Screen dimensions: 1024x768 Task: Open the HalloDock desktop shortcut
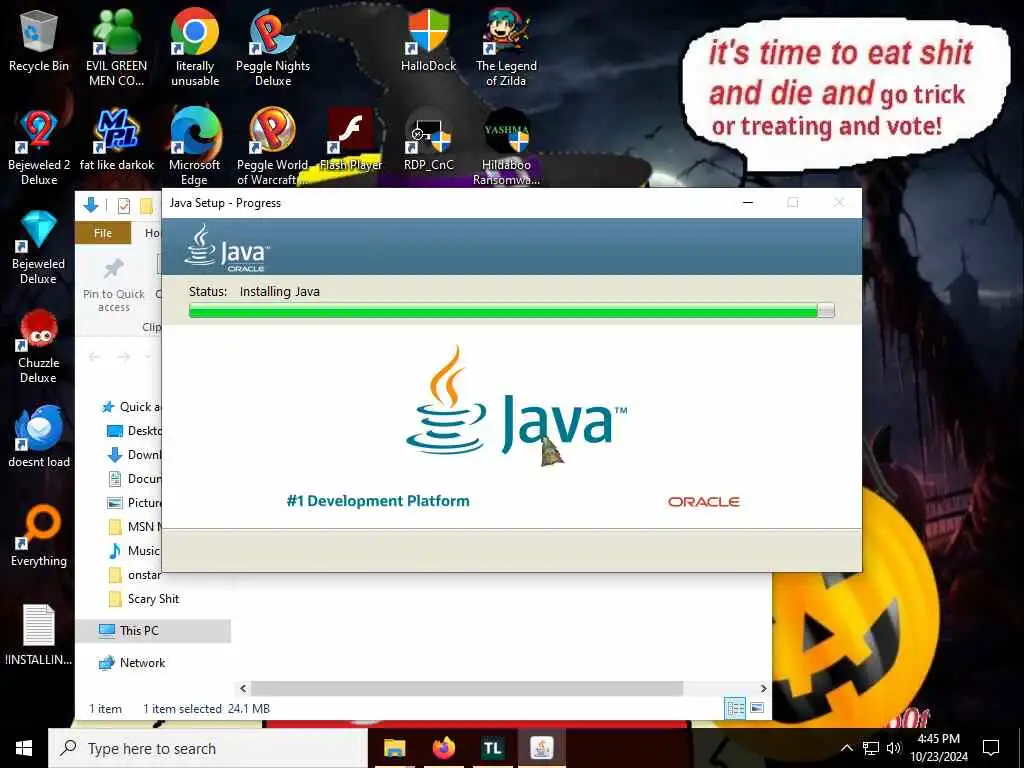428,40
